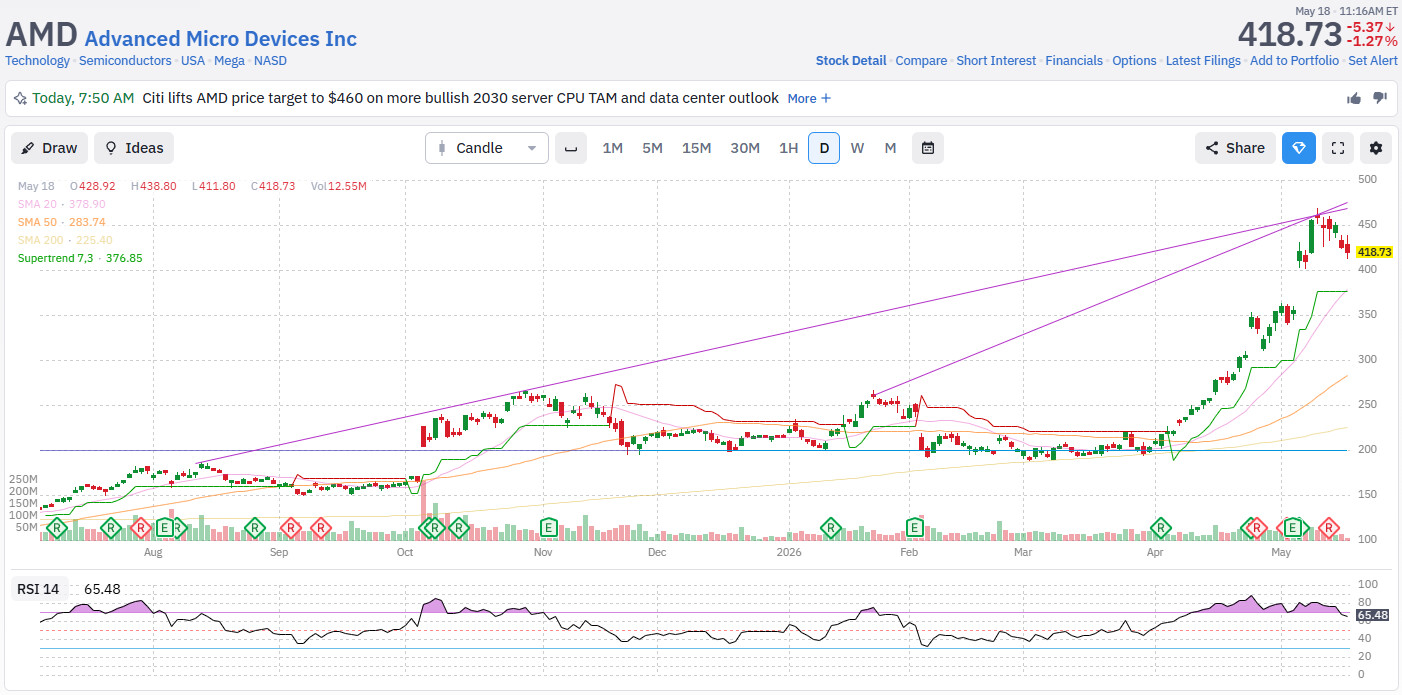The image size is (1402, 695).
Task: Open the Candle chart type dropdown
Action: 487,148
